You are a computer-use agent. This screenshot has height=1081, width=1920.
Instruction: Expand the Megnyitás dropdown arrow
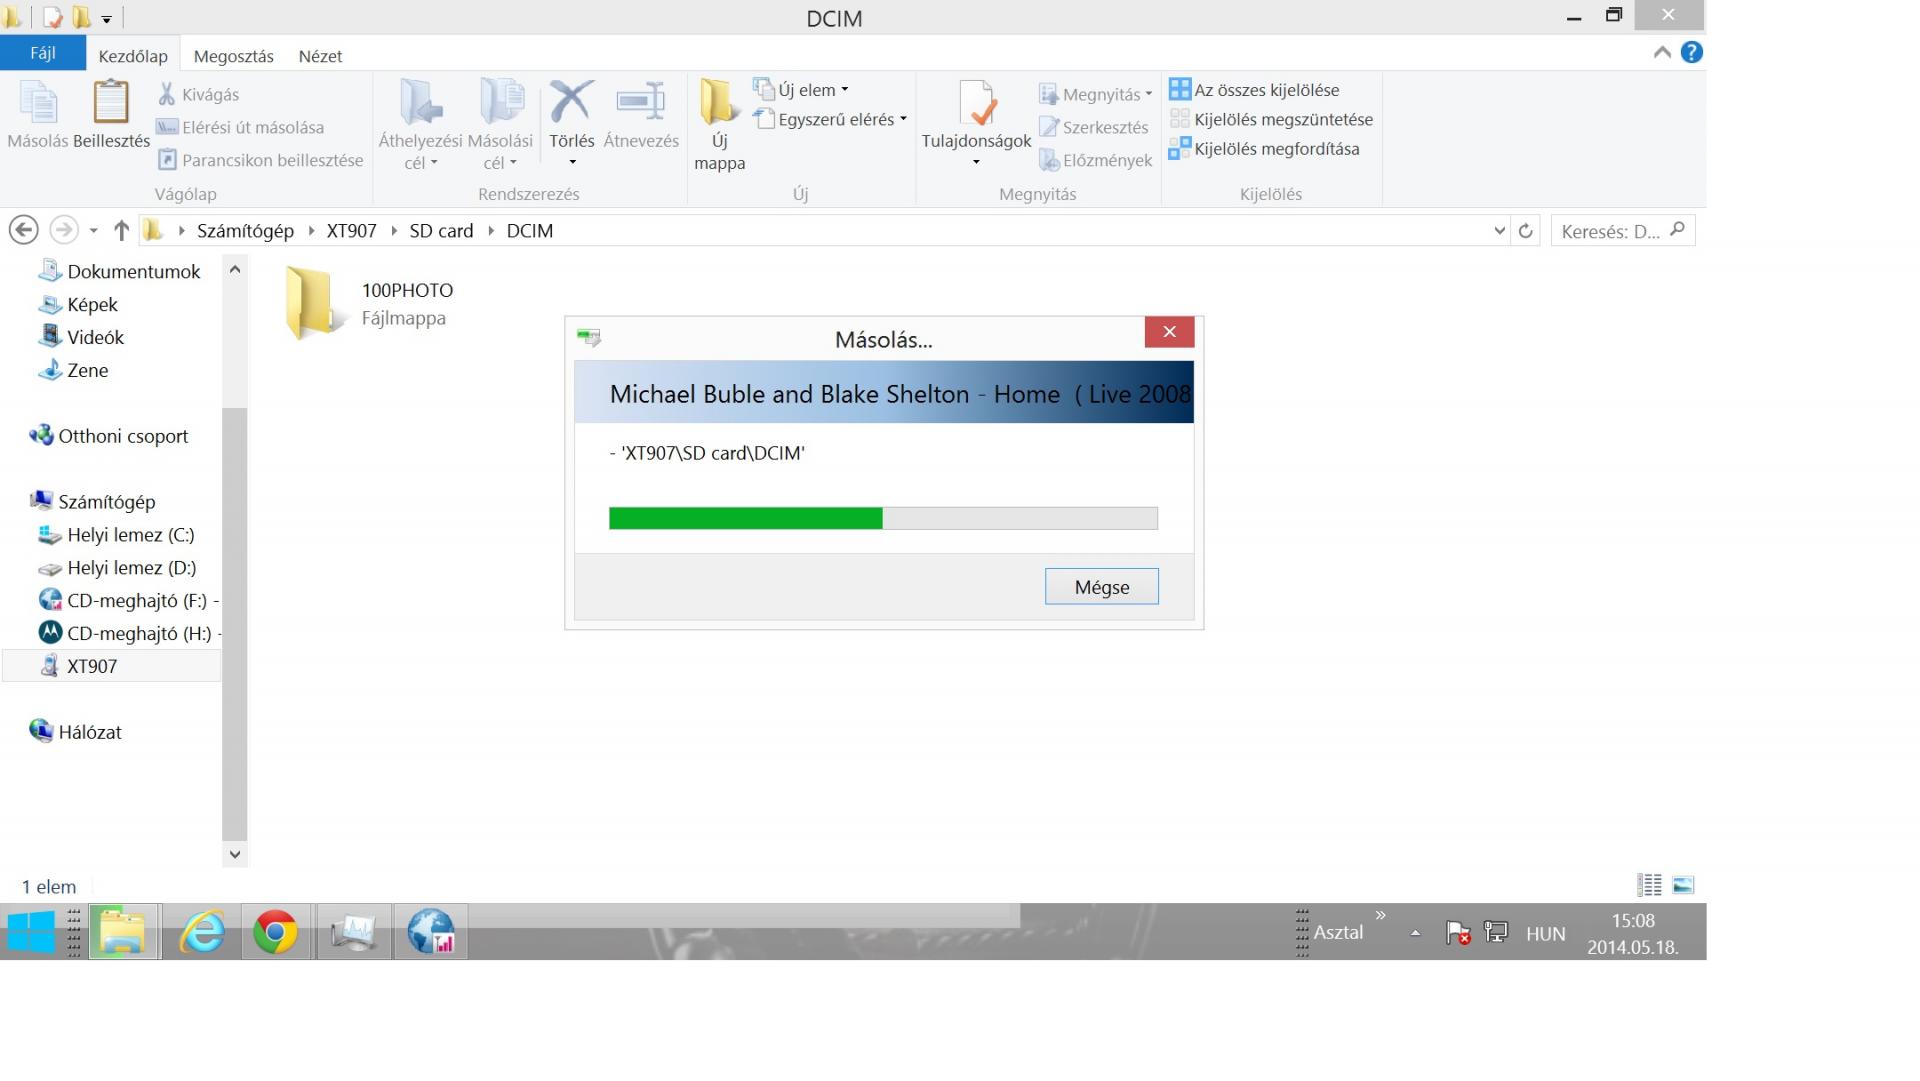click(x=1149, y=94)
